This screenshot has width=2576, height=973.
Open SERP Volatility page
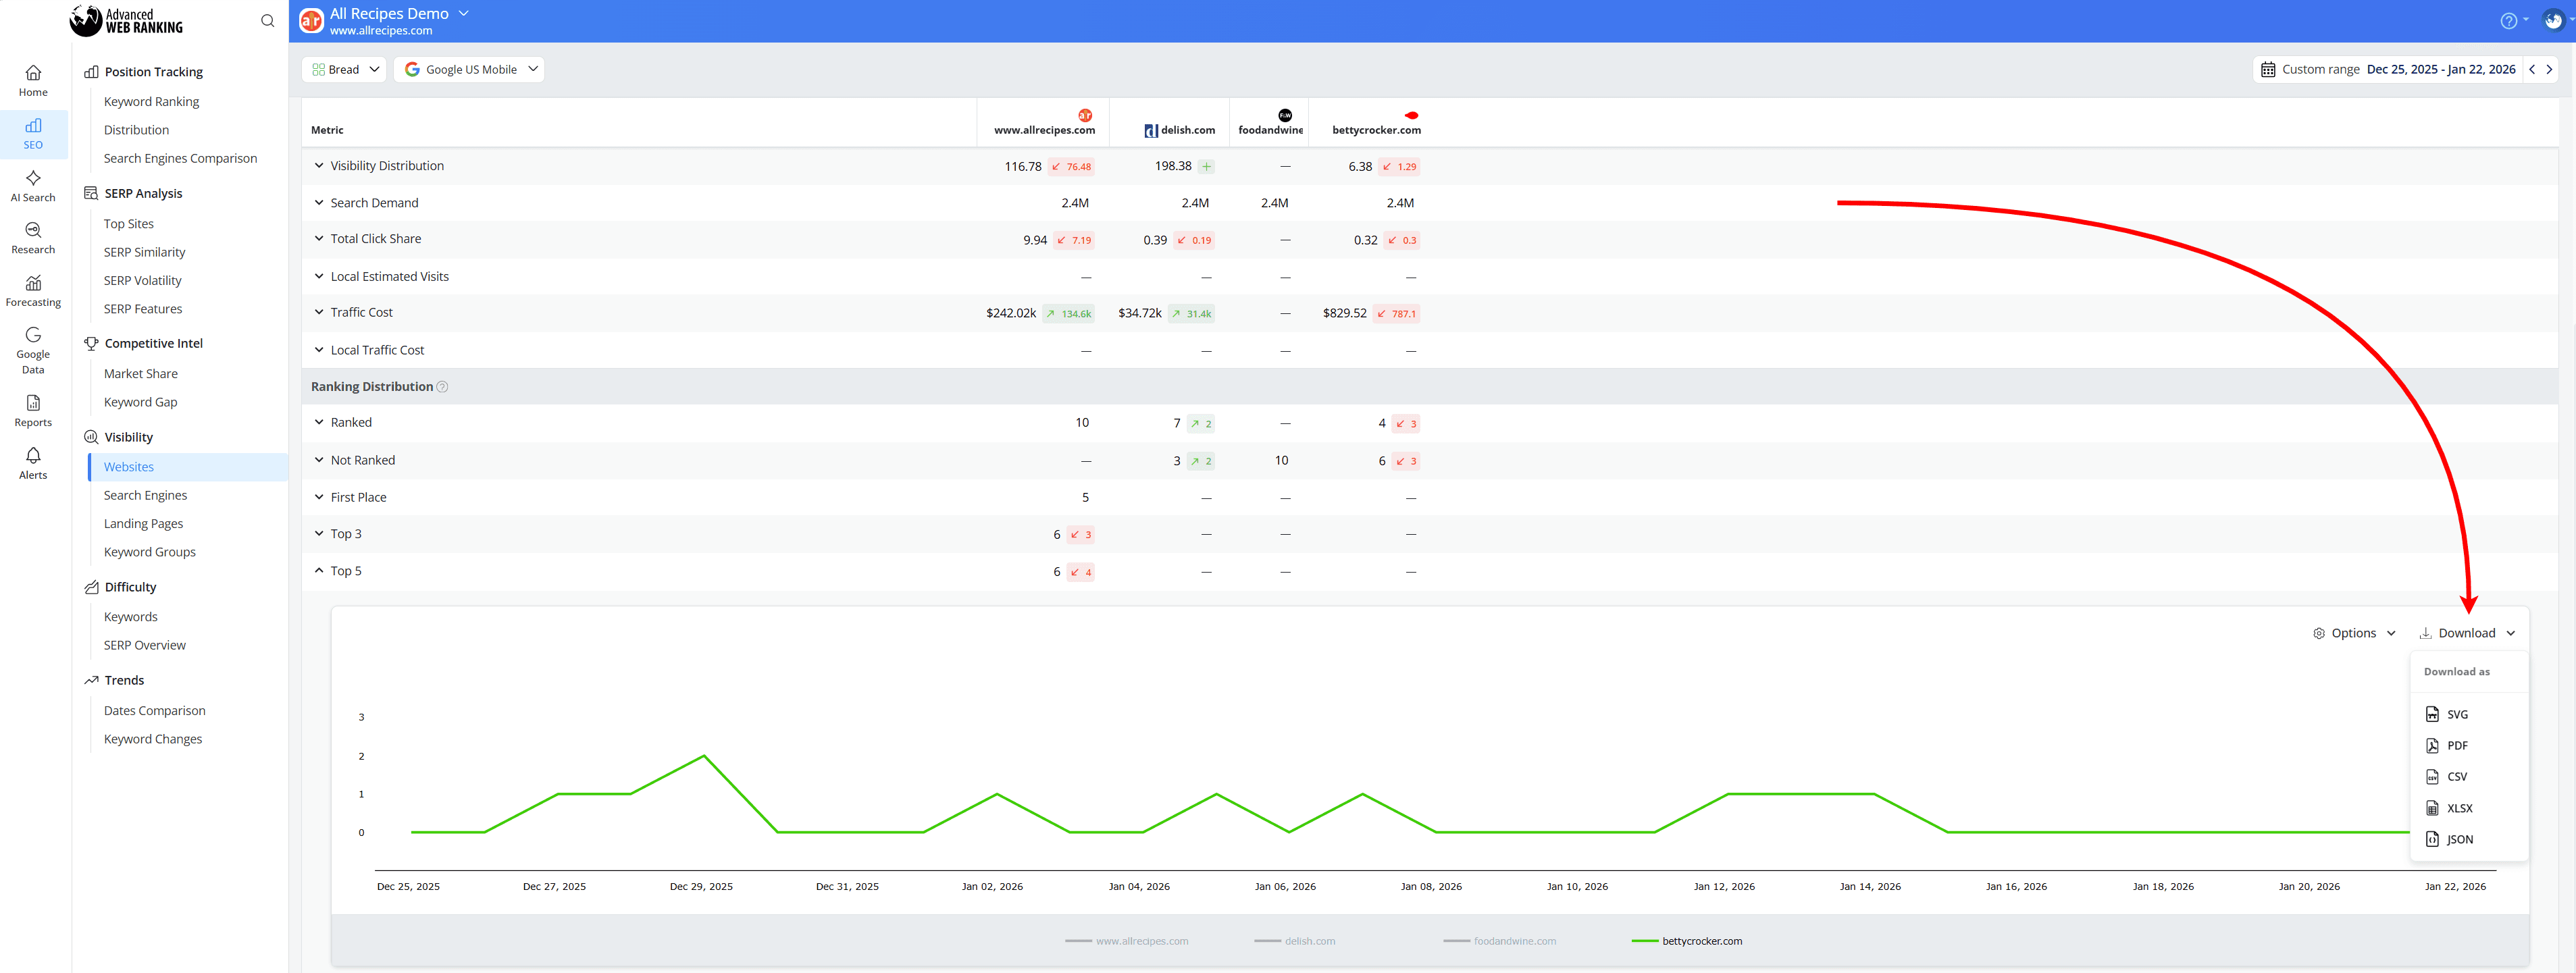[142, 281]
